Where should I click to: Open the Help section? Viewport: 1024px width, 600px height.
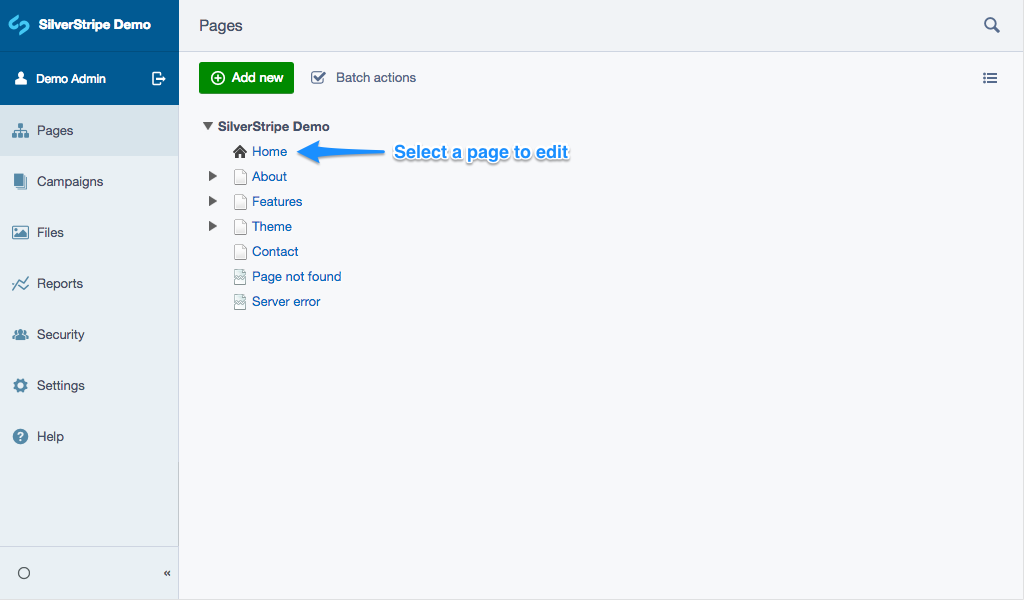tap(49, 436)
